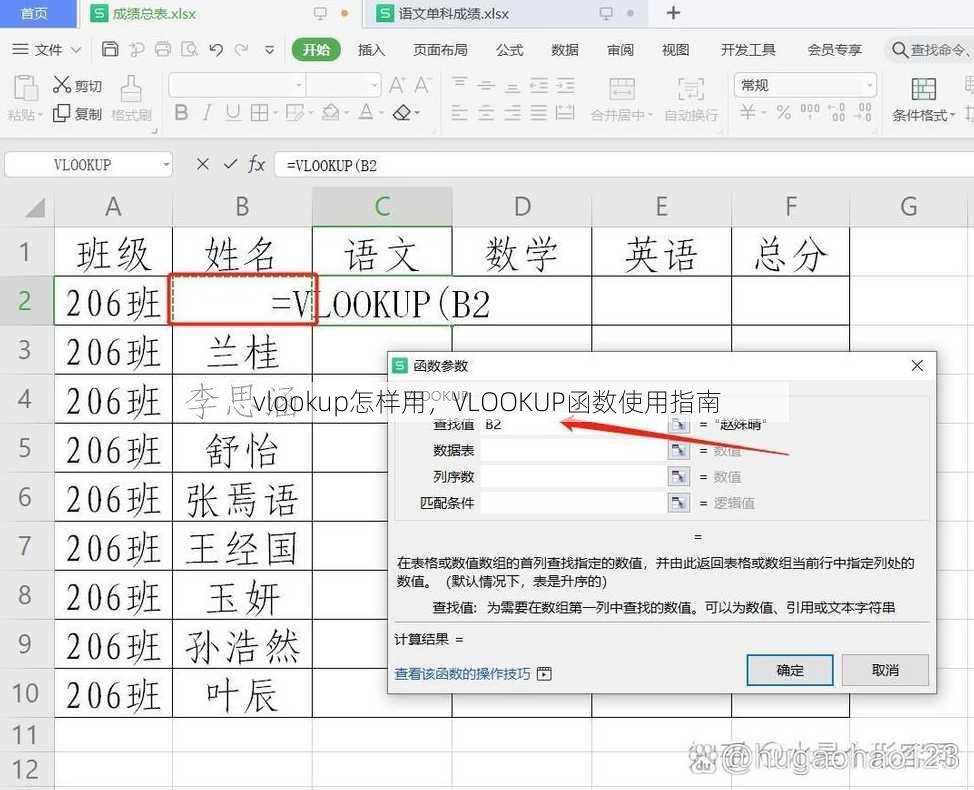Image resolution: width=974 pixels, height=790 pixels.
Task: Toggle Italic formatting button
Action: coord(207,112)
